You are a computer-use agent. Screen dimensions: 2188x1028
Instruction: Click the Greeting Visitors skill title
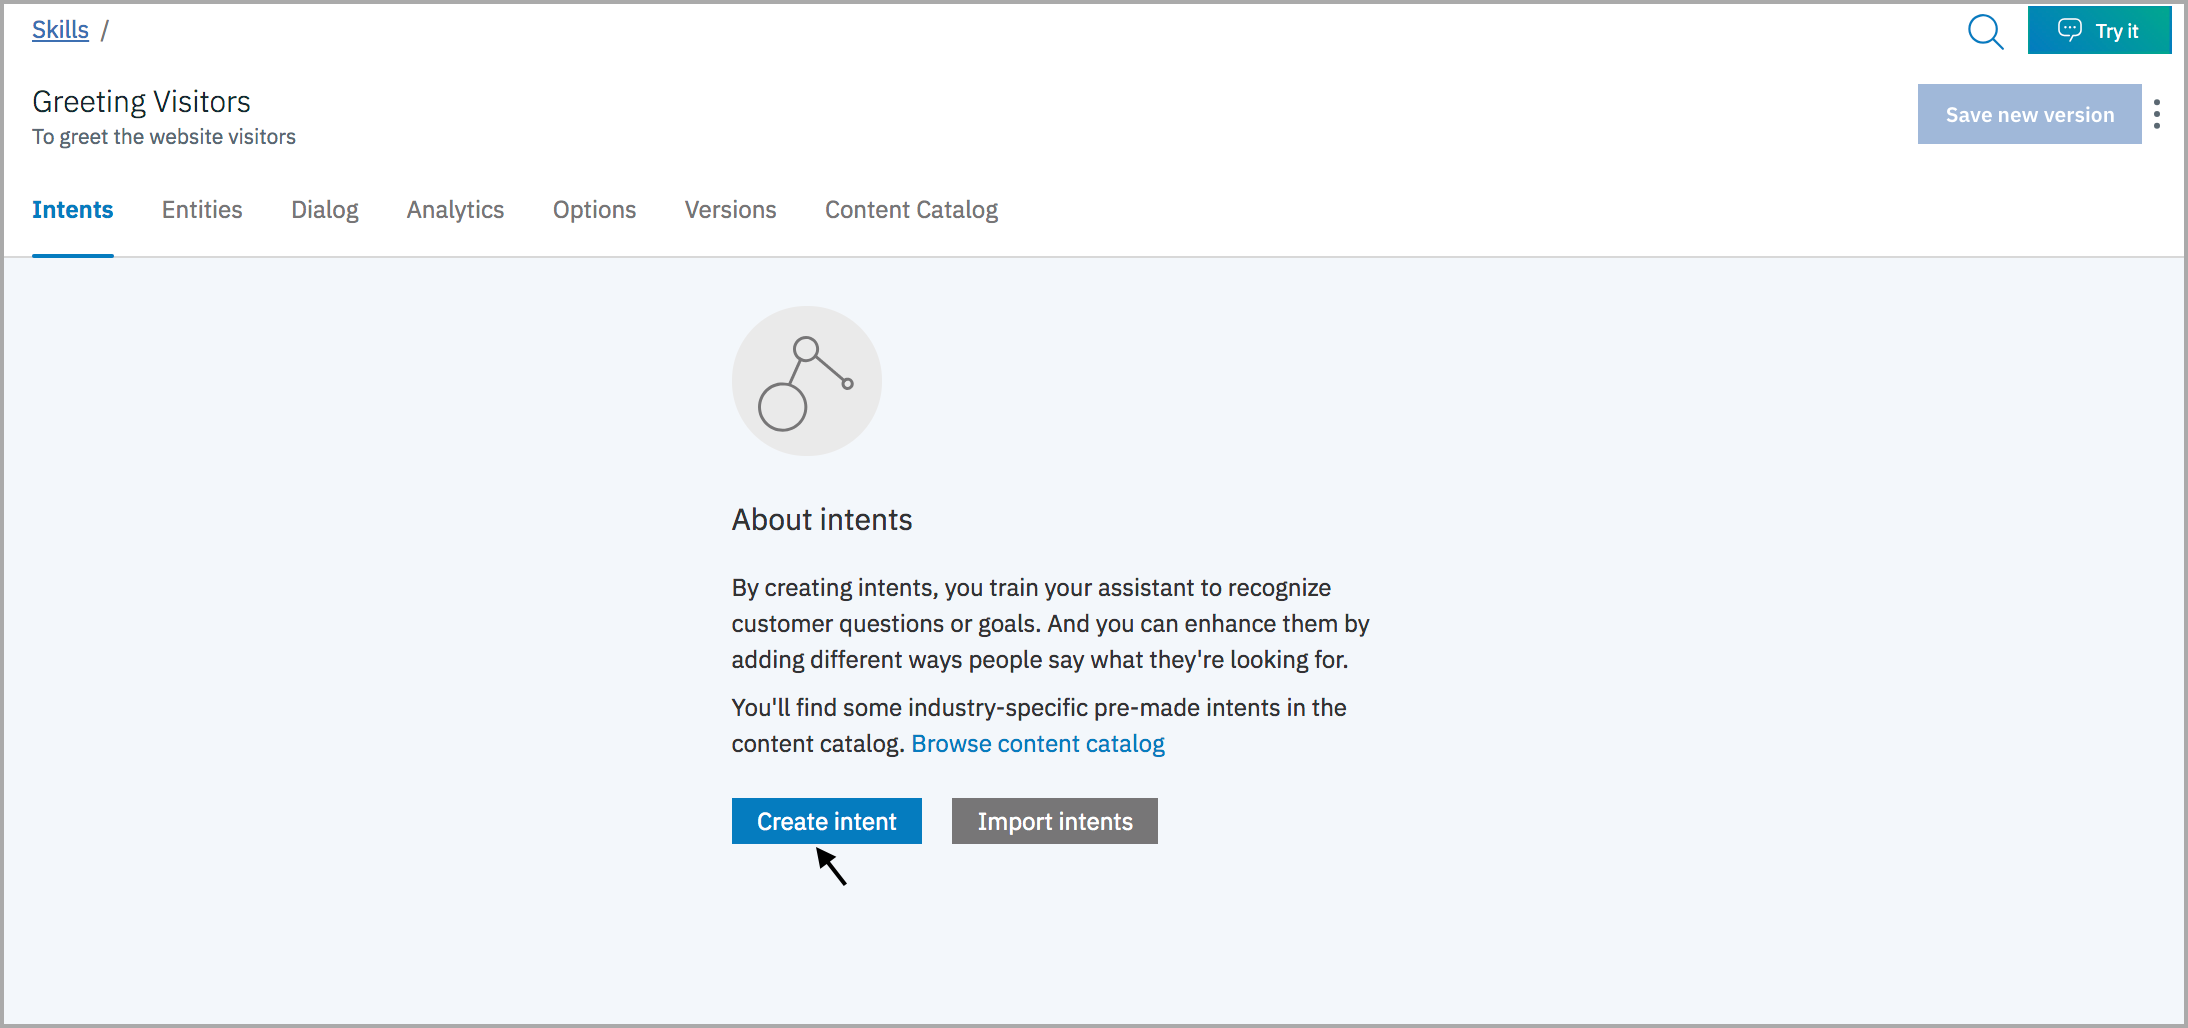coord(142,101)
